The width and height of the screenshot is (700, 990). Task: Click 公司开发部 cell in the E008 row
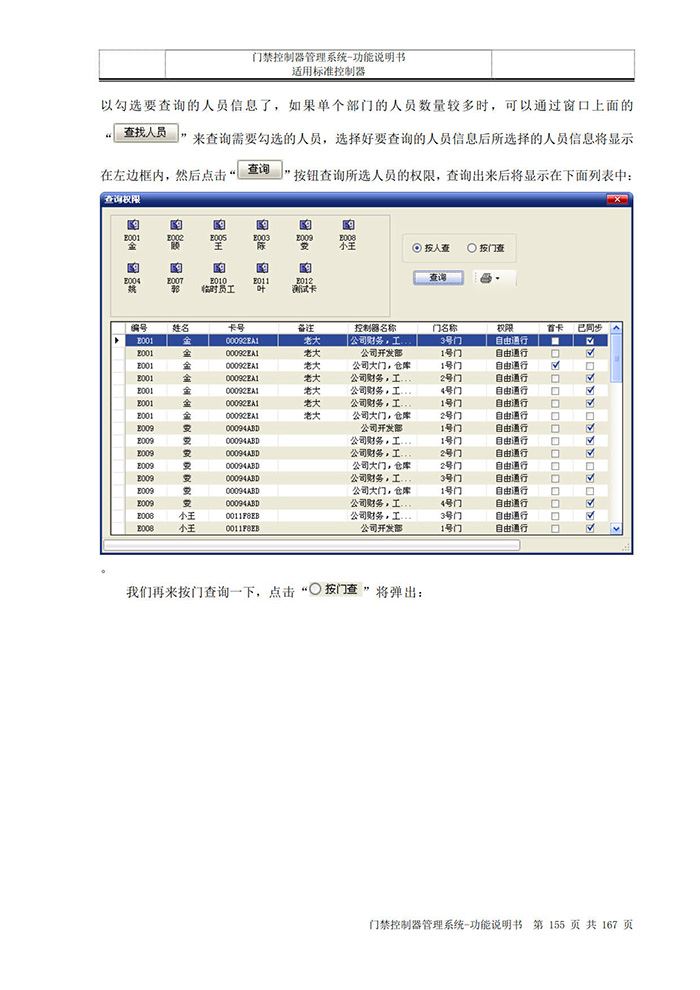pyautogui.click(x=381, y=528)
